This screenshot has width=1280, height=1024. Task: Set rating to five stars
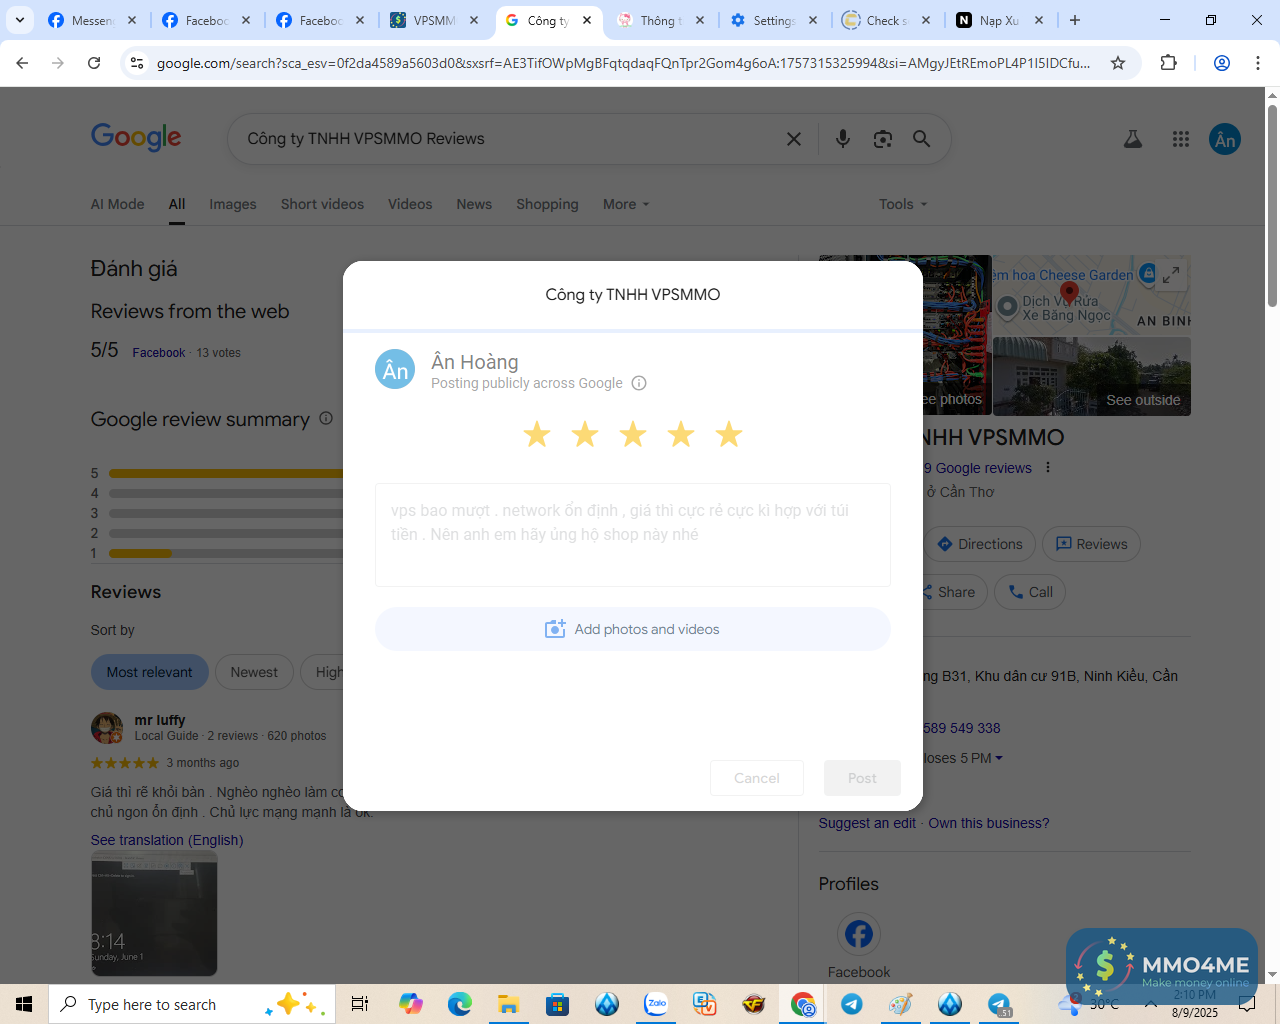point(729,434)
